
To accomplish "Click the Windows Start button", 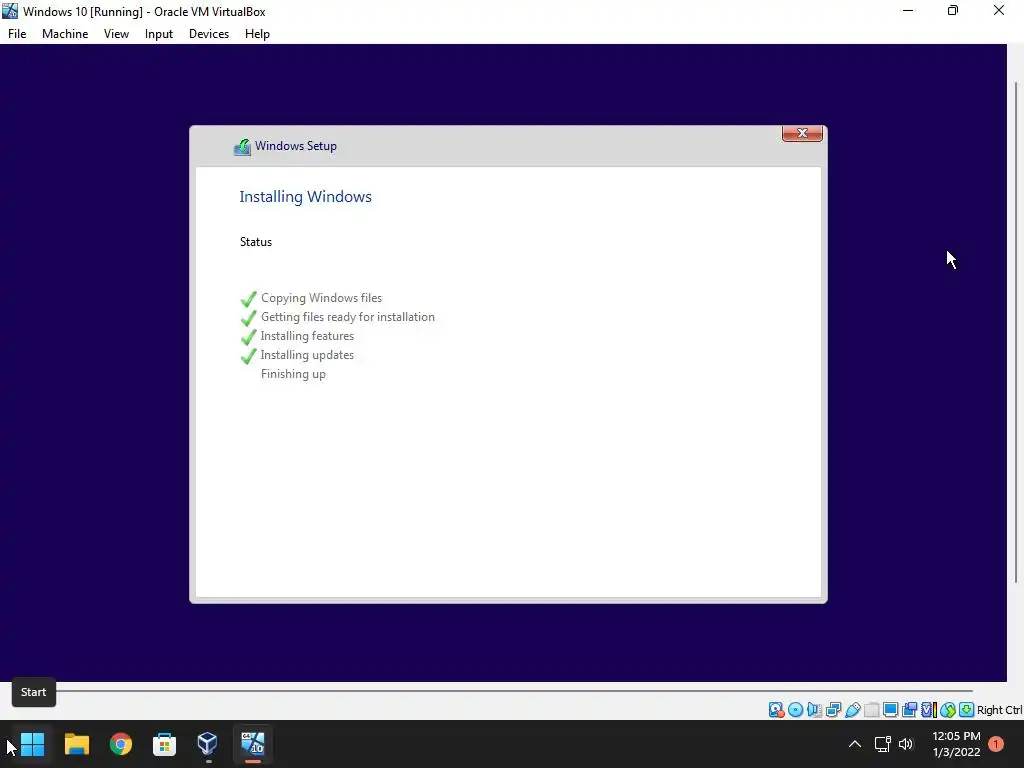I will coord(32,744).
